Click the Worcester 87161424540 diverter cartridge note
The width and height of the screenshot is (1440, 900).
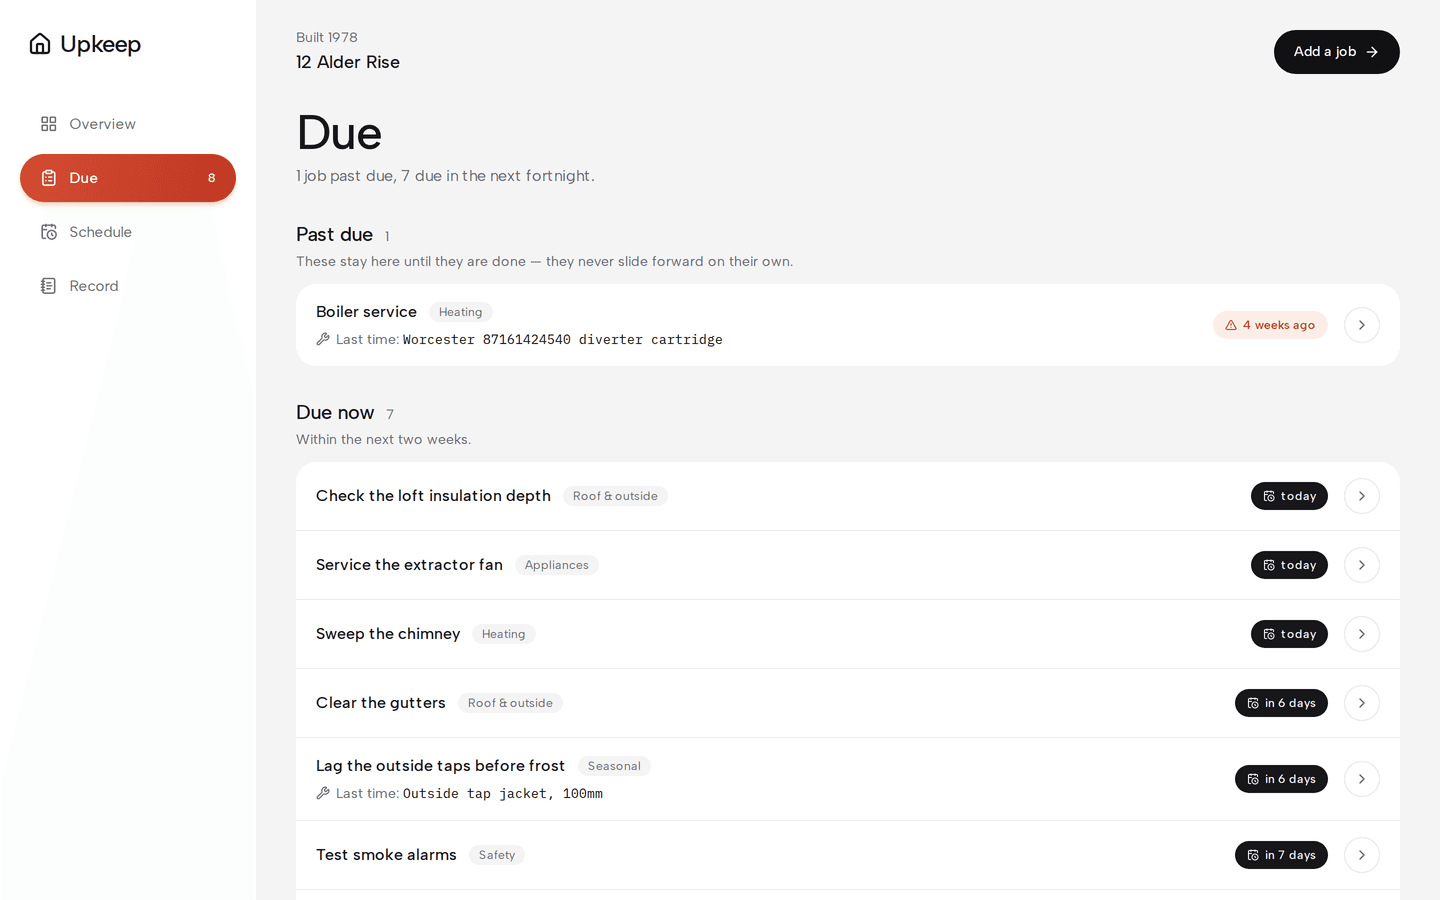pyautogui.click(x=562, y=340)
